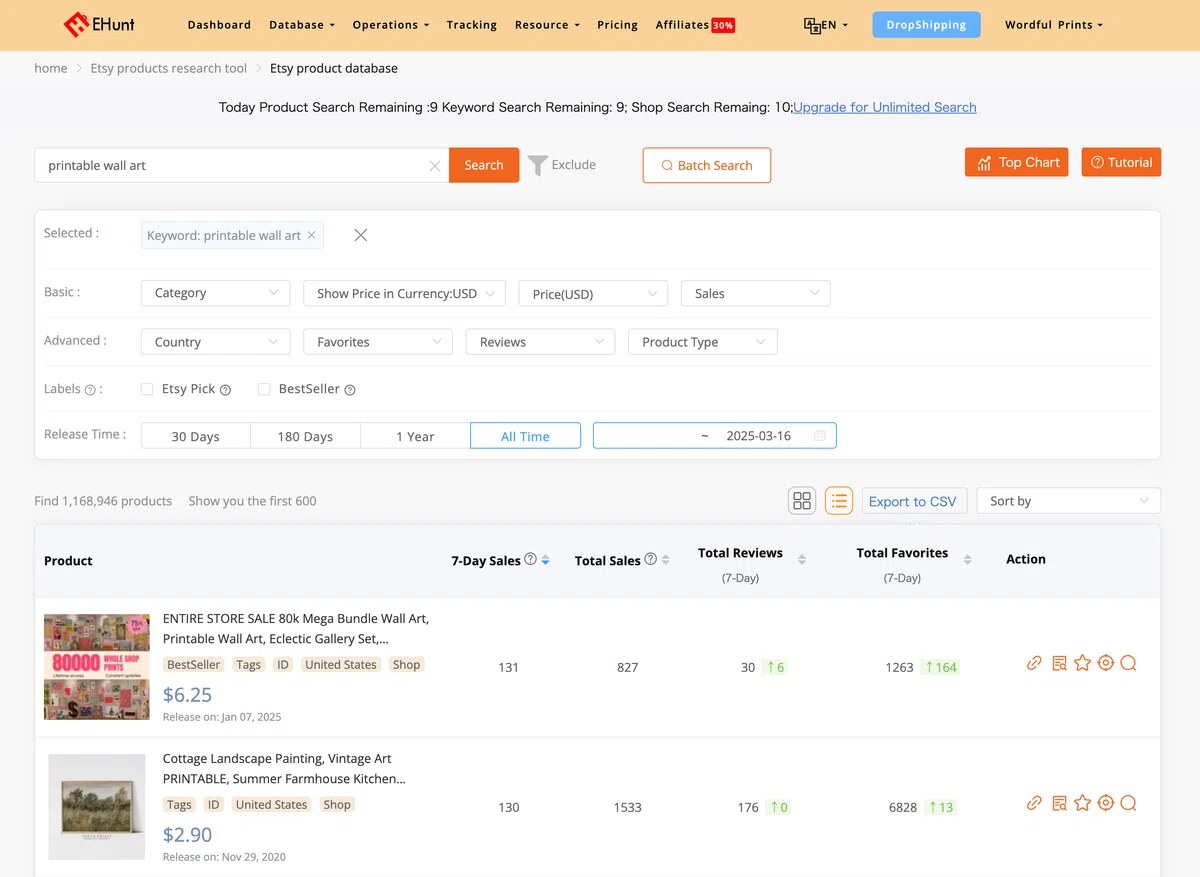Clear all selected filters with X icon
Image resolution: width=1200 pixels, height=877 pixels.
click(x=361, y=235)
